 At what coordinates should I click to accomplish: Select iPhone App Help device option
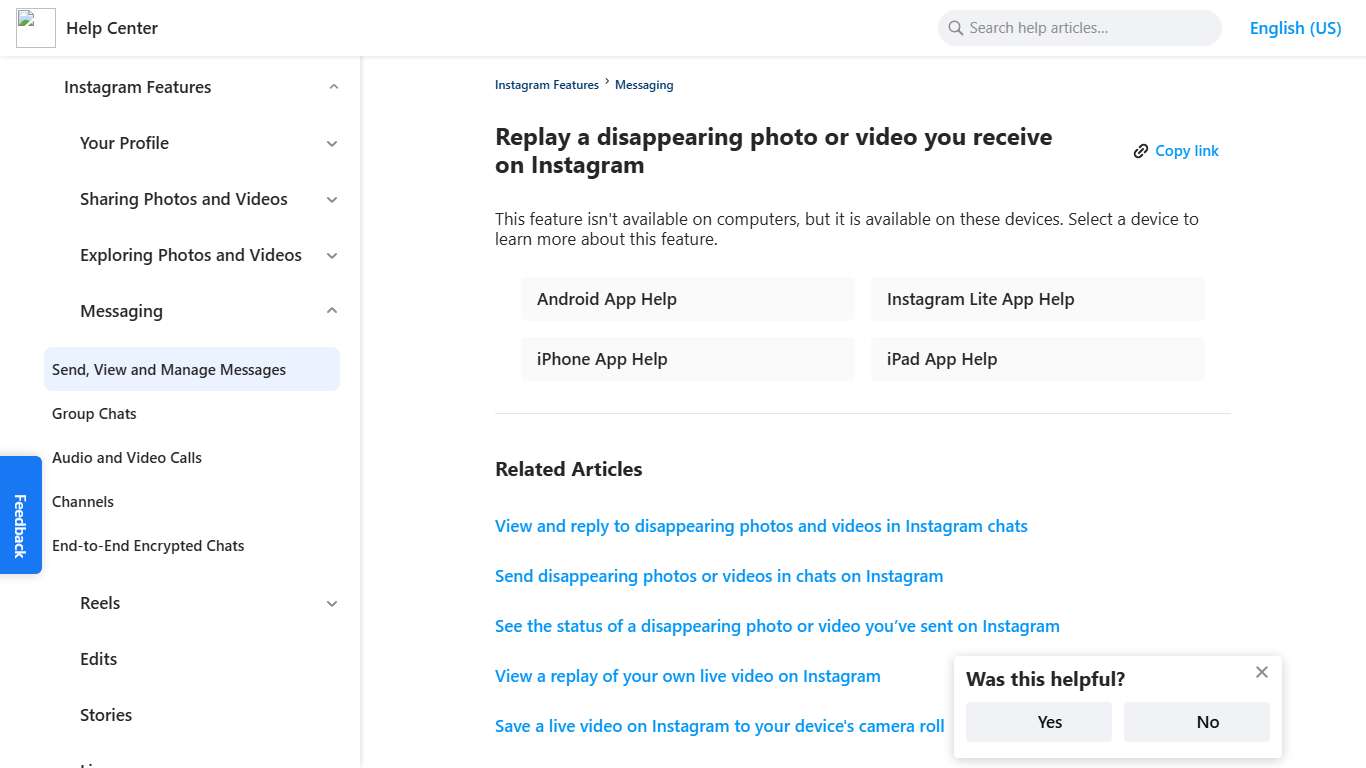click(x=687, y=358)
